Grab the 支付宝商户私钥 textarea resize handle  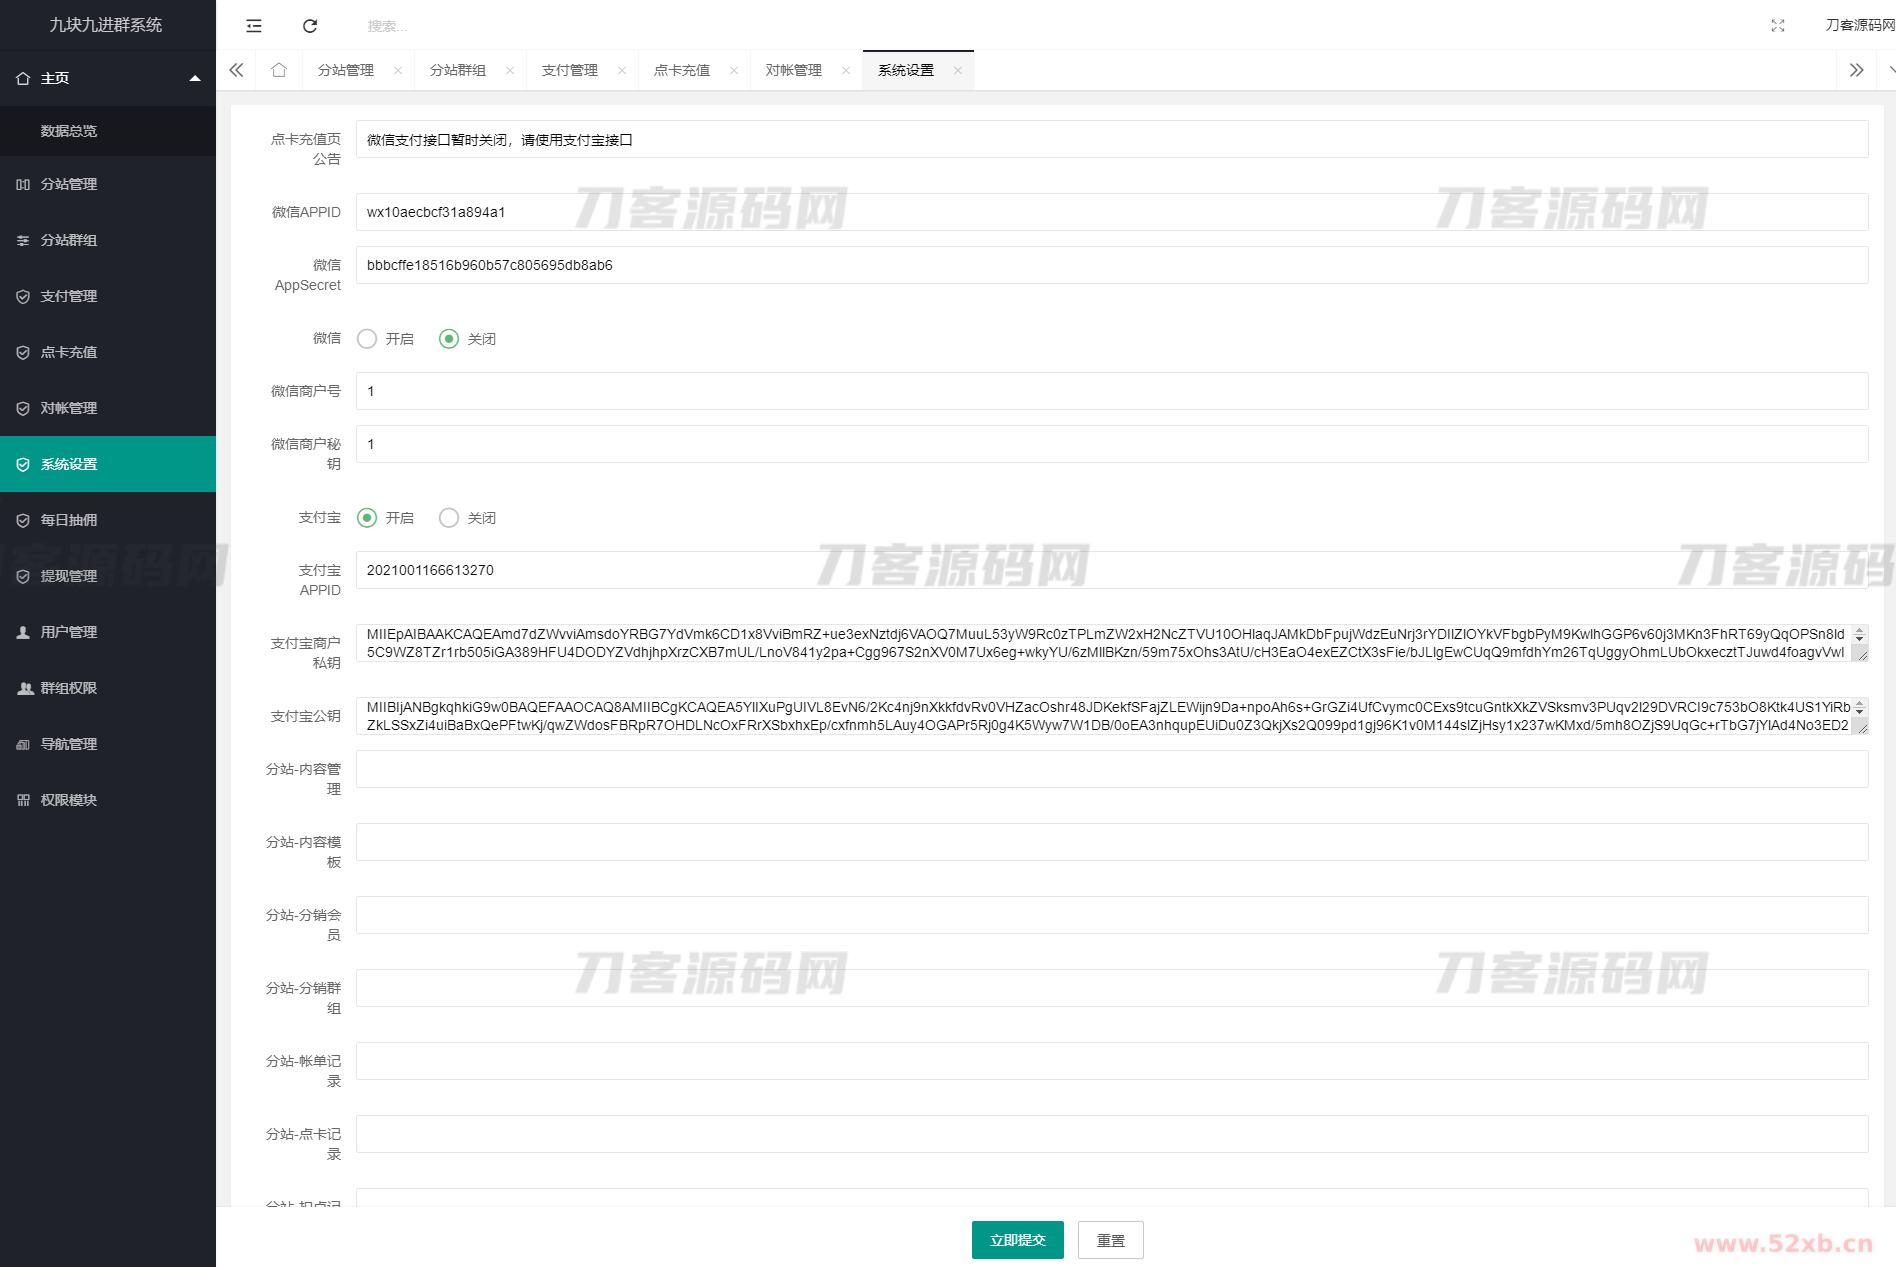(x=1860, y=654)
